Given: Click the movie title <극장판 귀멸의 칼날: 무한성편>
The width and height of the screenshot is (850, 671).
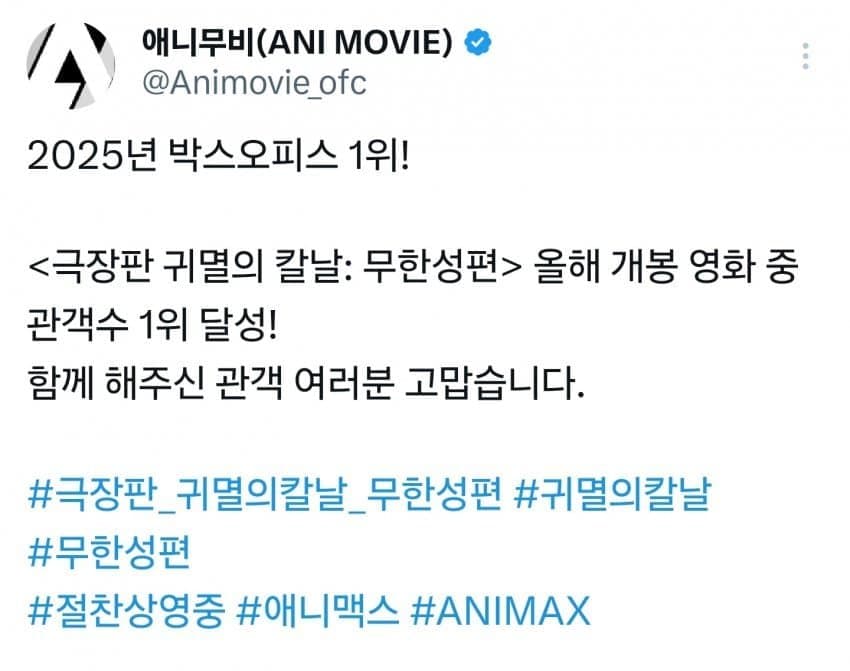Looking at the screenshot, I should [274, 267].
